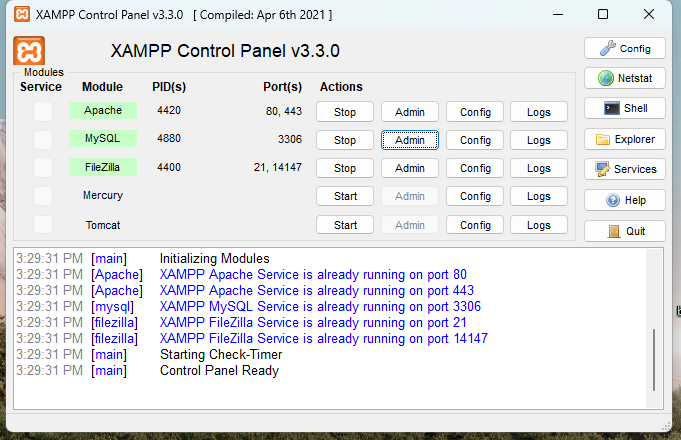681x440 pixels.
Task: Click FileZilla ports 21, 14147
Action: point(278,167)
